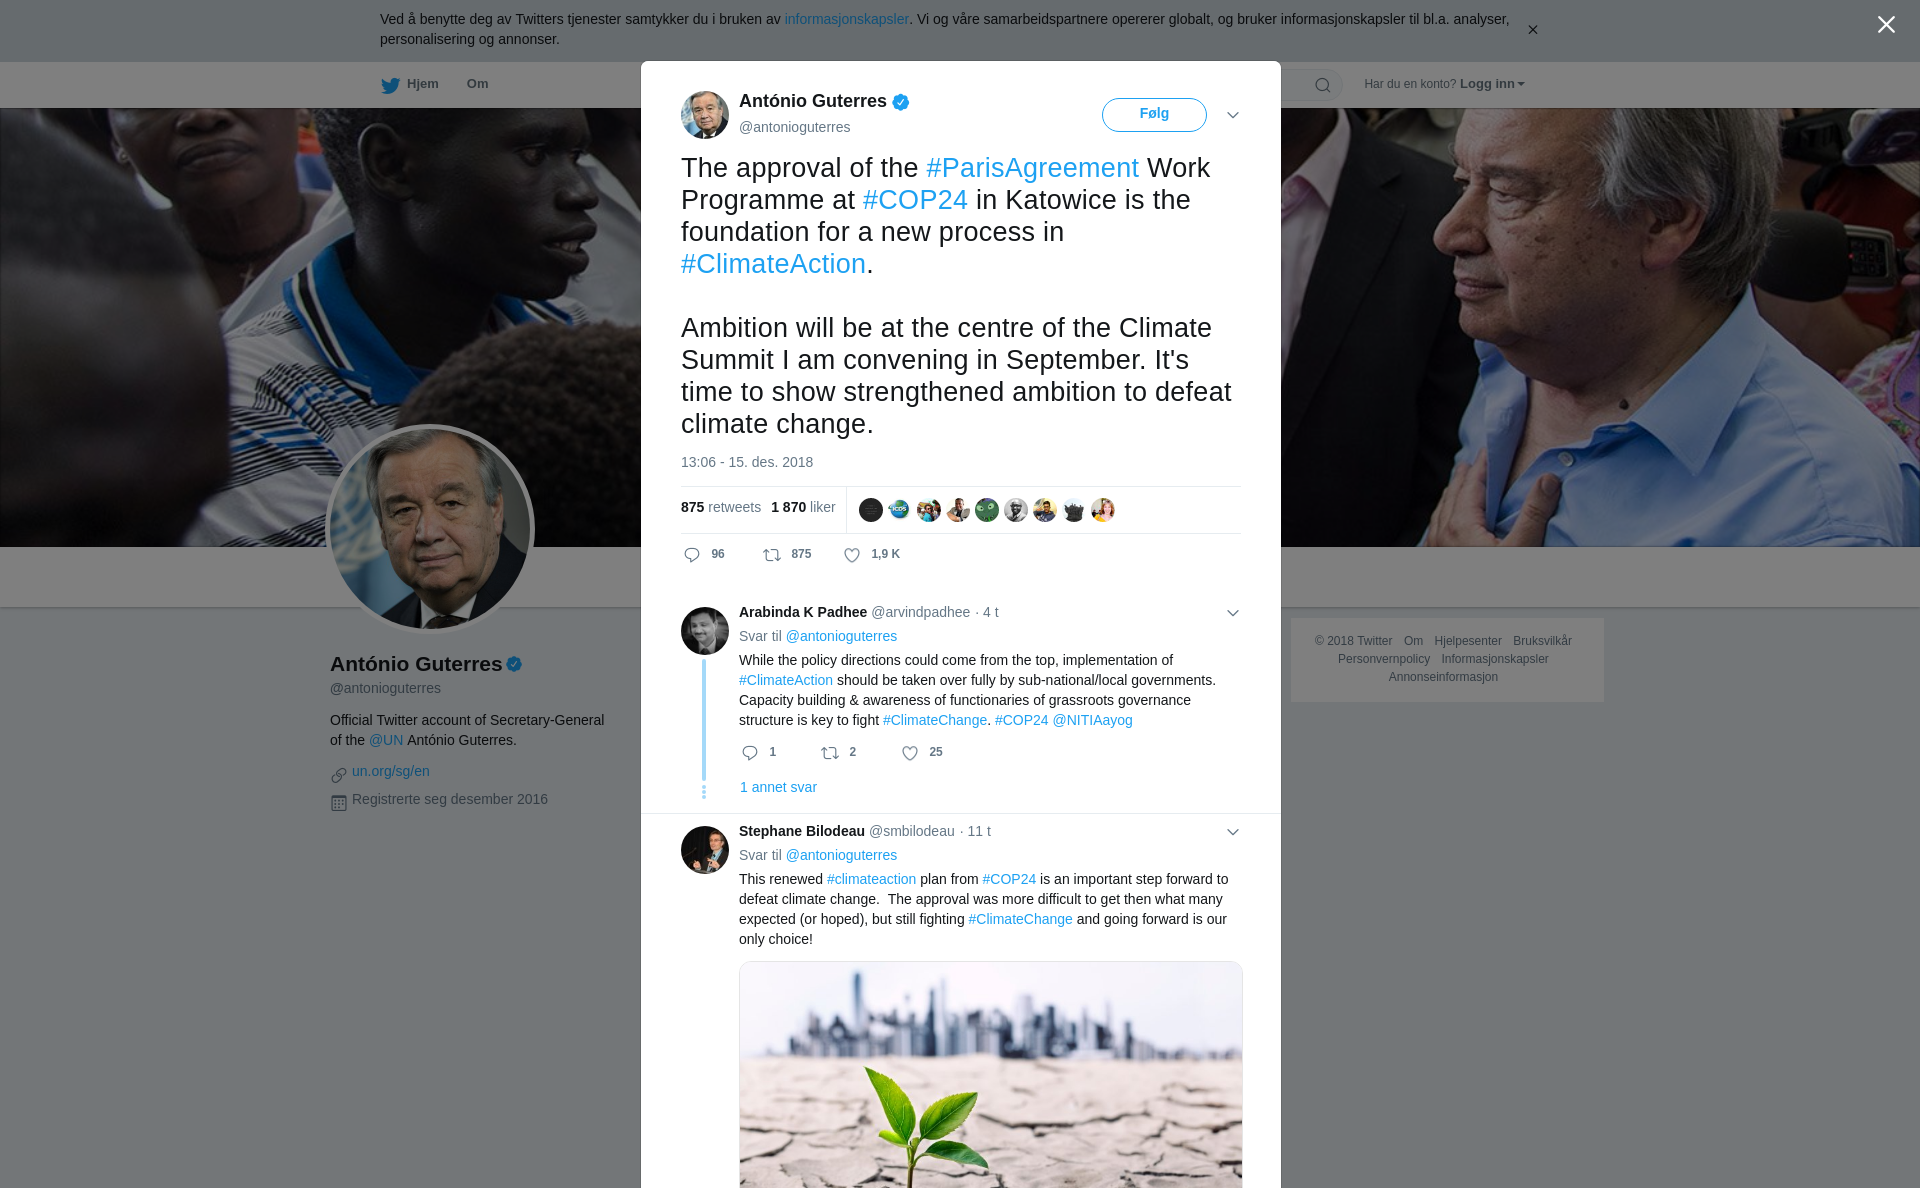This screenshot has height=1188, width=1920.
Task: Show 1 annet svar
Action: click(778, 787)
